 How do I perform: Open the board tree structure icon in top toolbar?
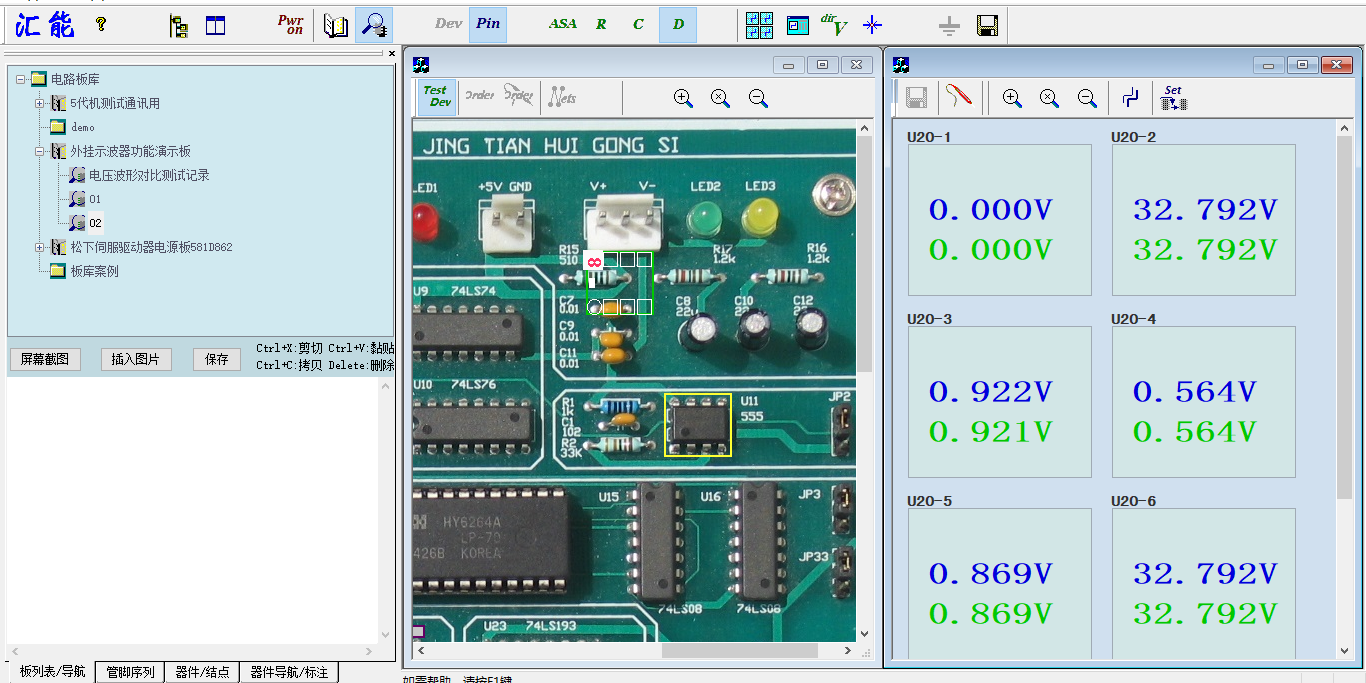179,26
